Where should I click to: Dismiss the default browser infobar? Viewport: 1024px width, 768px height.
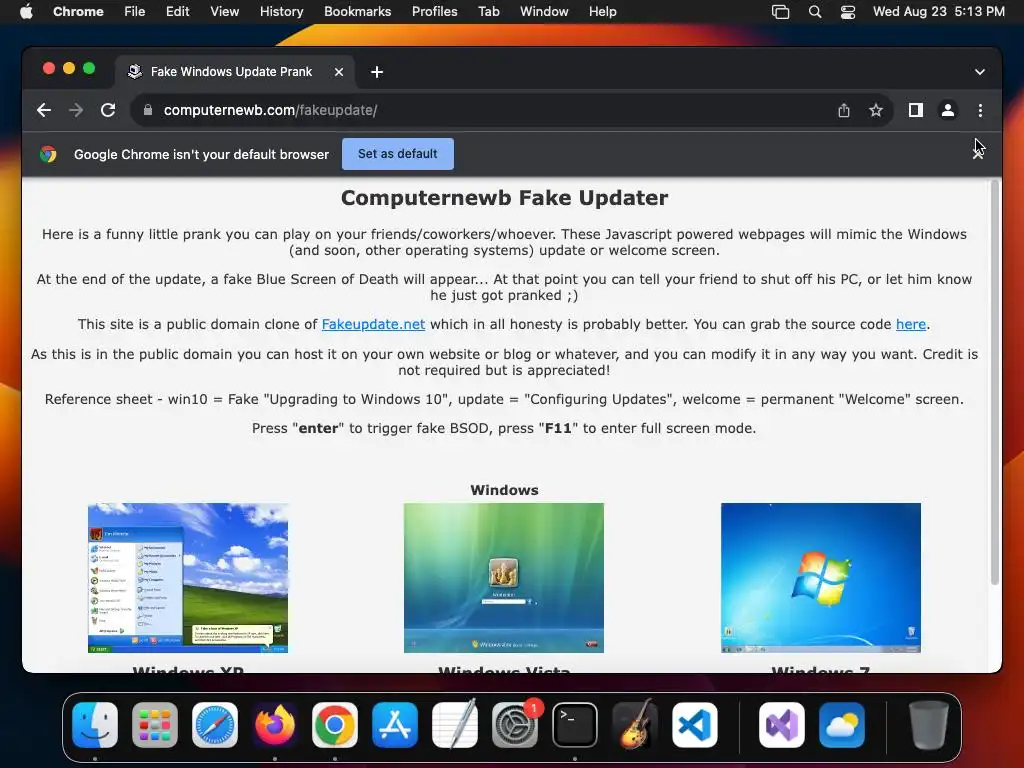(x=978, y=154)
